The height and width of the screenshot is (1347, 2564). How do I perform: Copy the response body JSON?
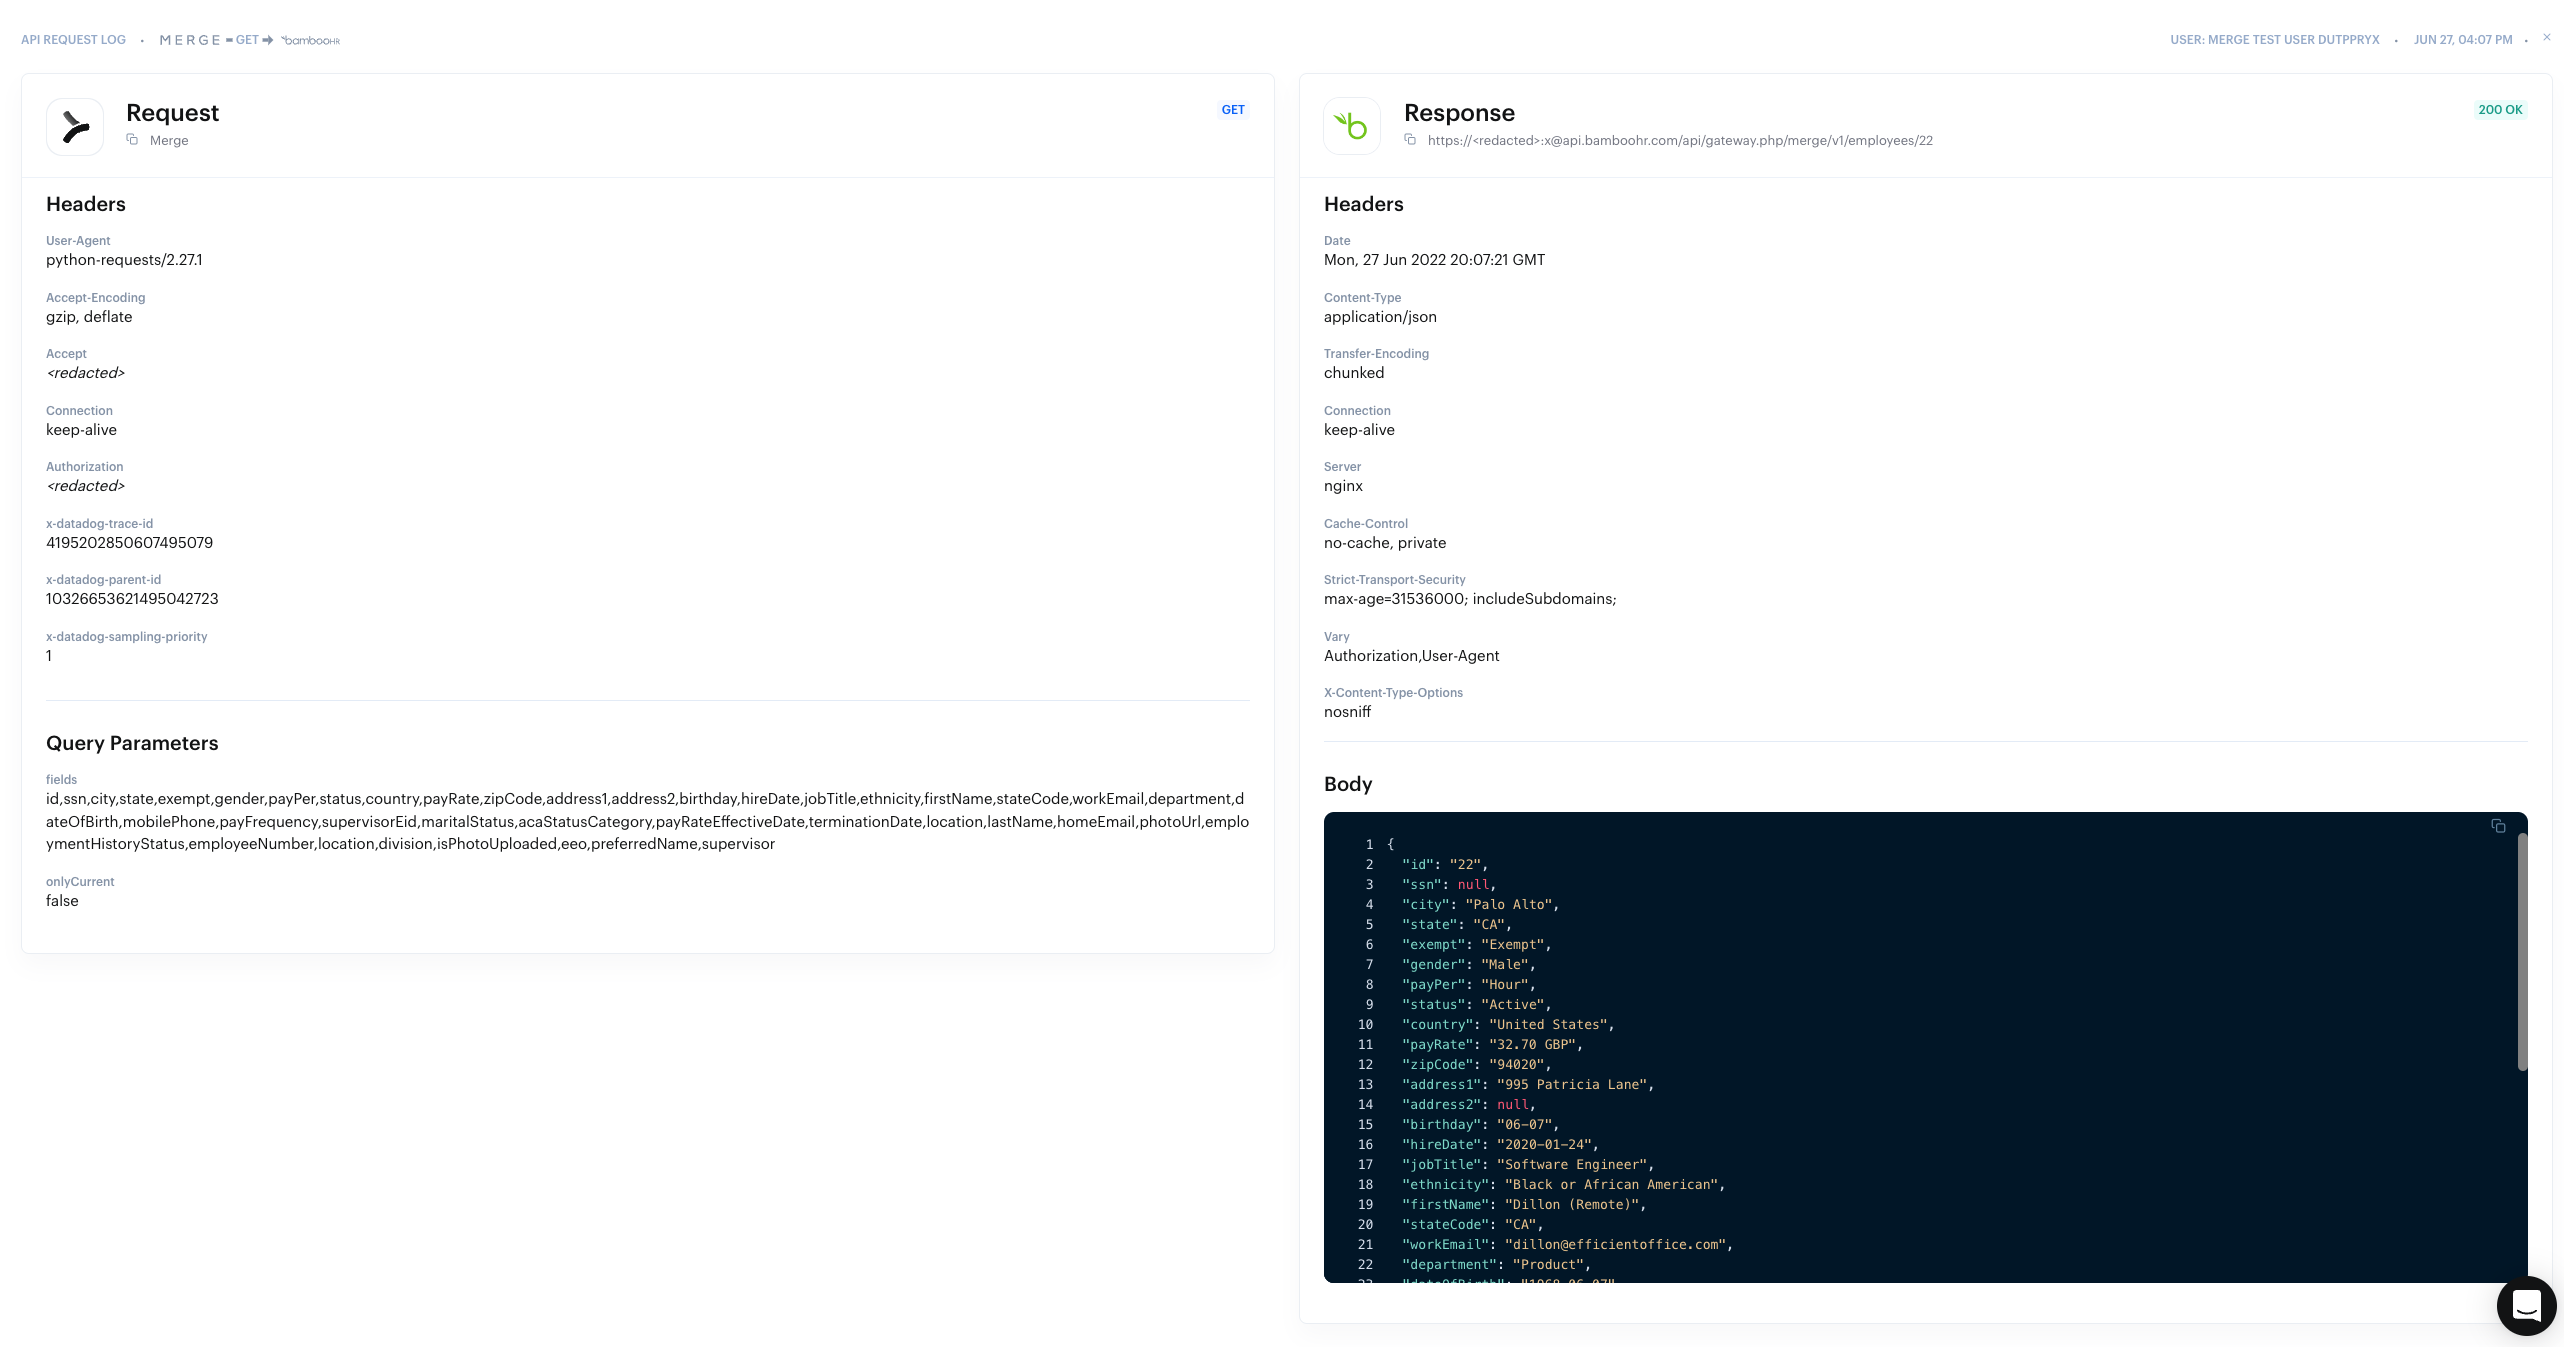tap(2498, 826)
